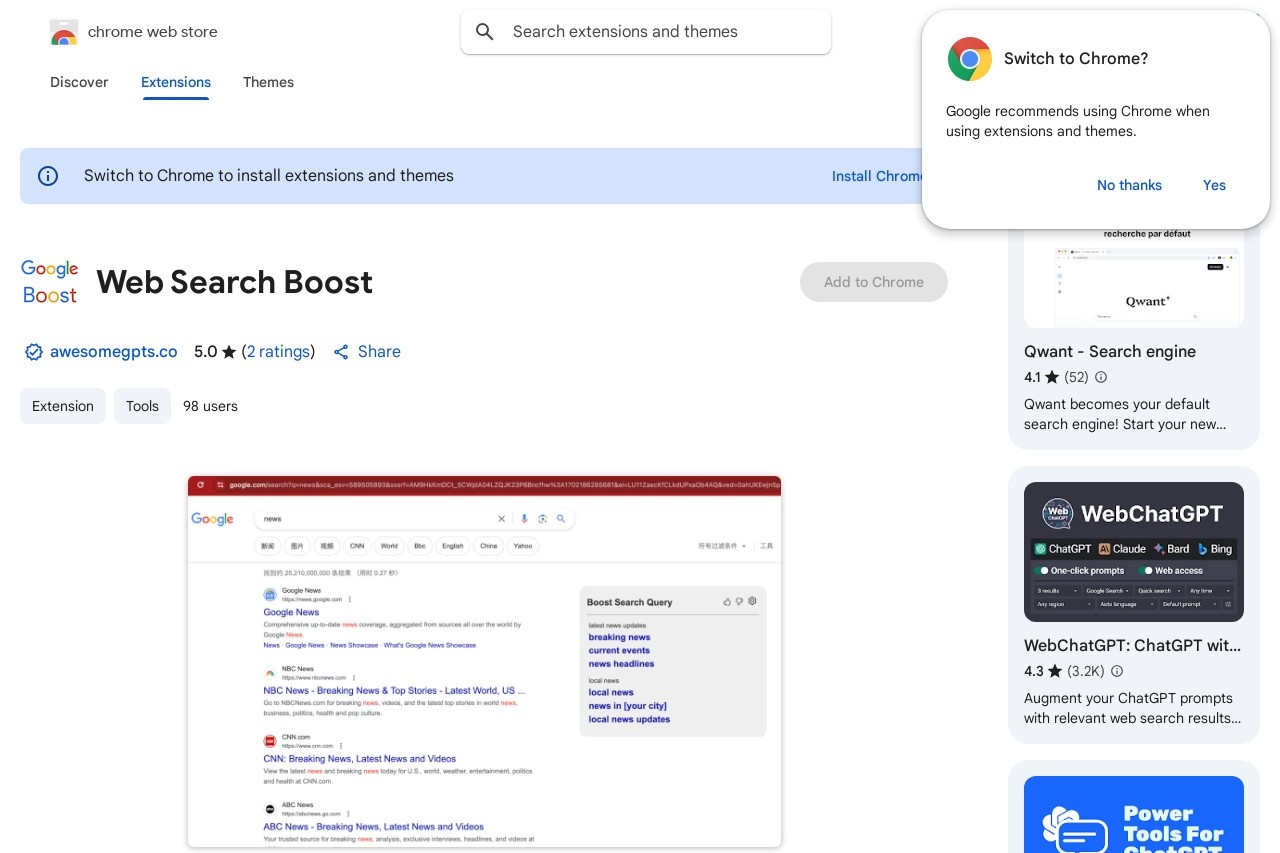Click the Add to Chrome button
The height and width of the screenshot is (853, 1280).
(x=874, y=282)
